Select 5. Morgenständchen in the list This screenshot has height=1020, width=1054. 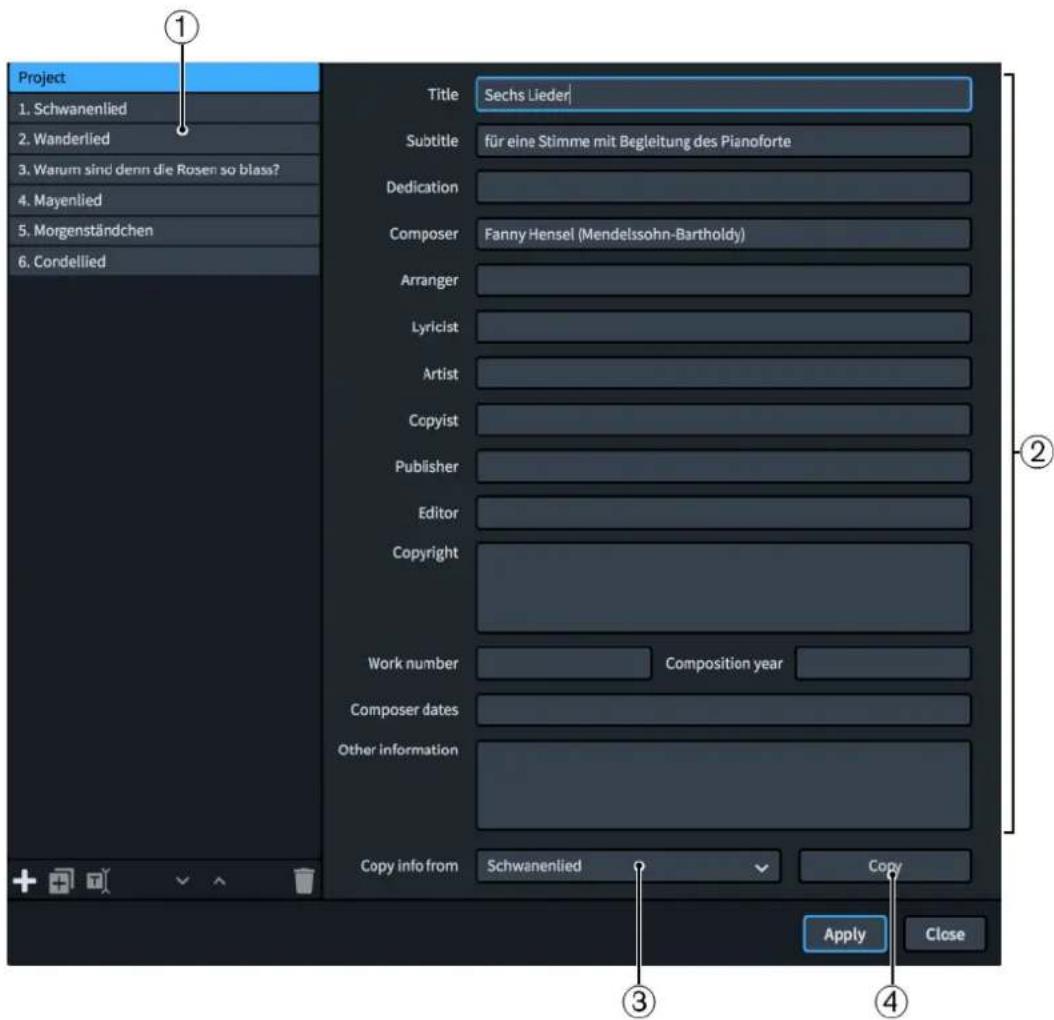163,231
